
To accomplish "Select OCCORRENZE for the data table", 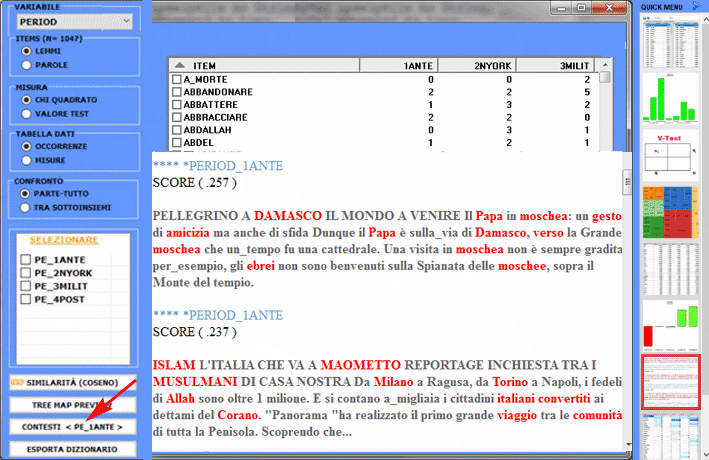I will click(26, 146).
